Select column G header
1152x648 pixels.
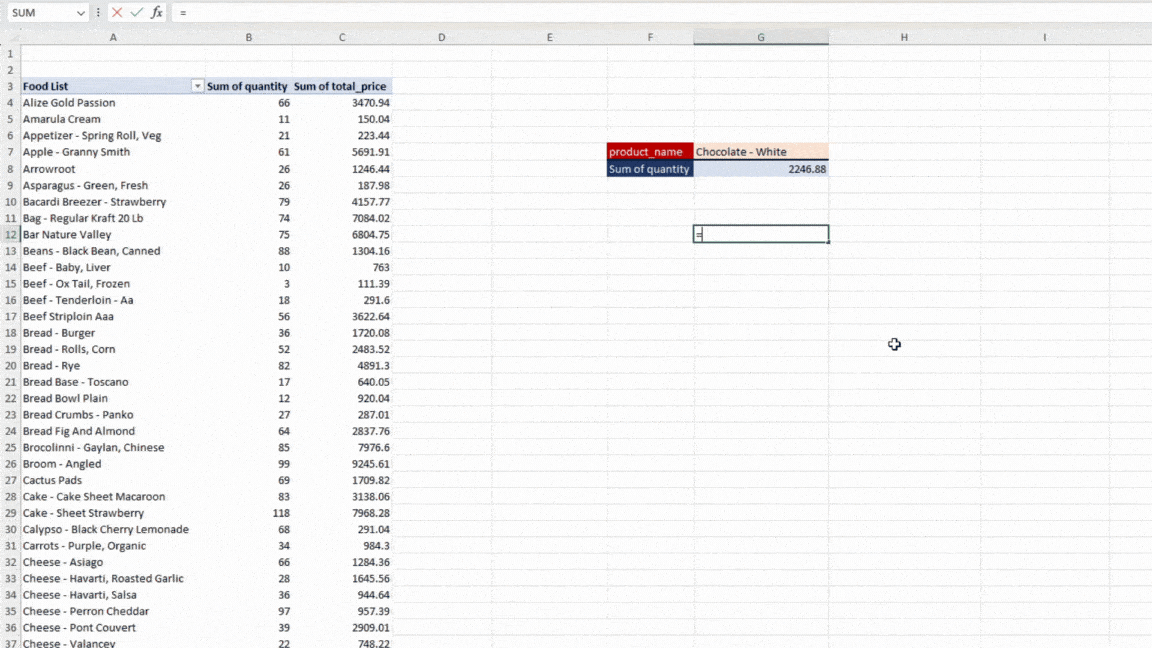coord(760,37)
